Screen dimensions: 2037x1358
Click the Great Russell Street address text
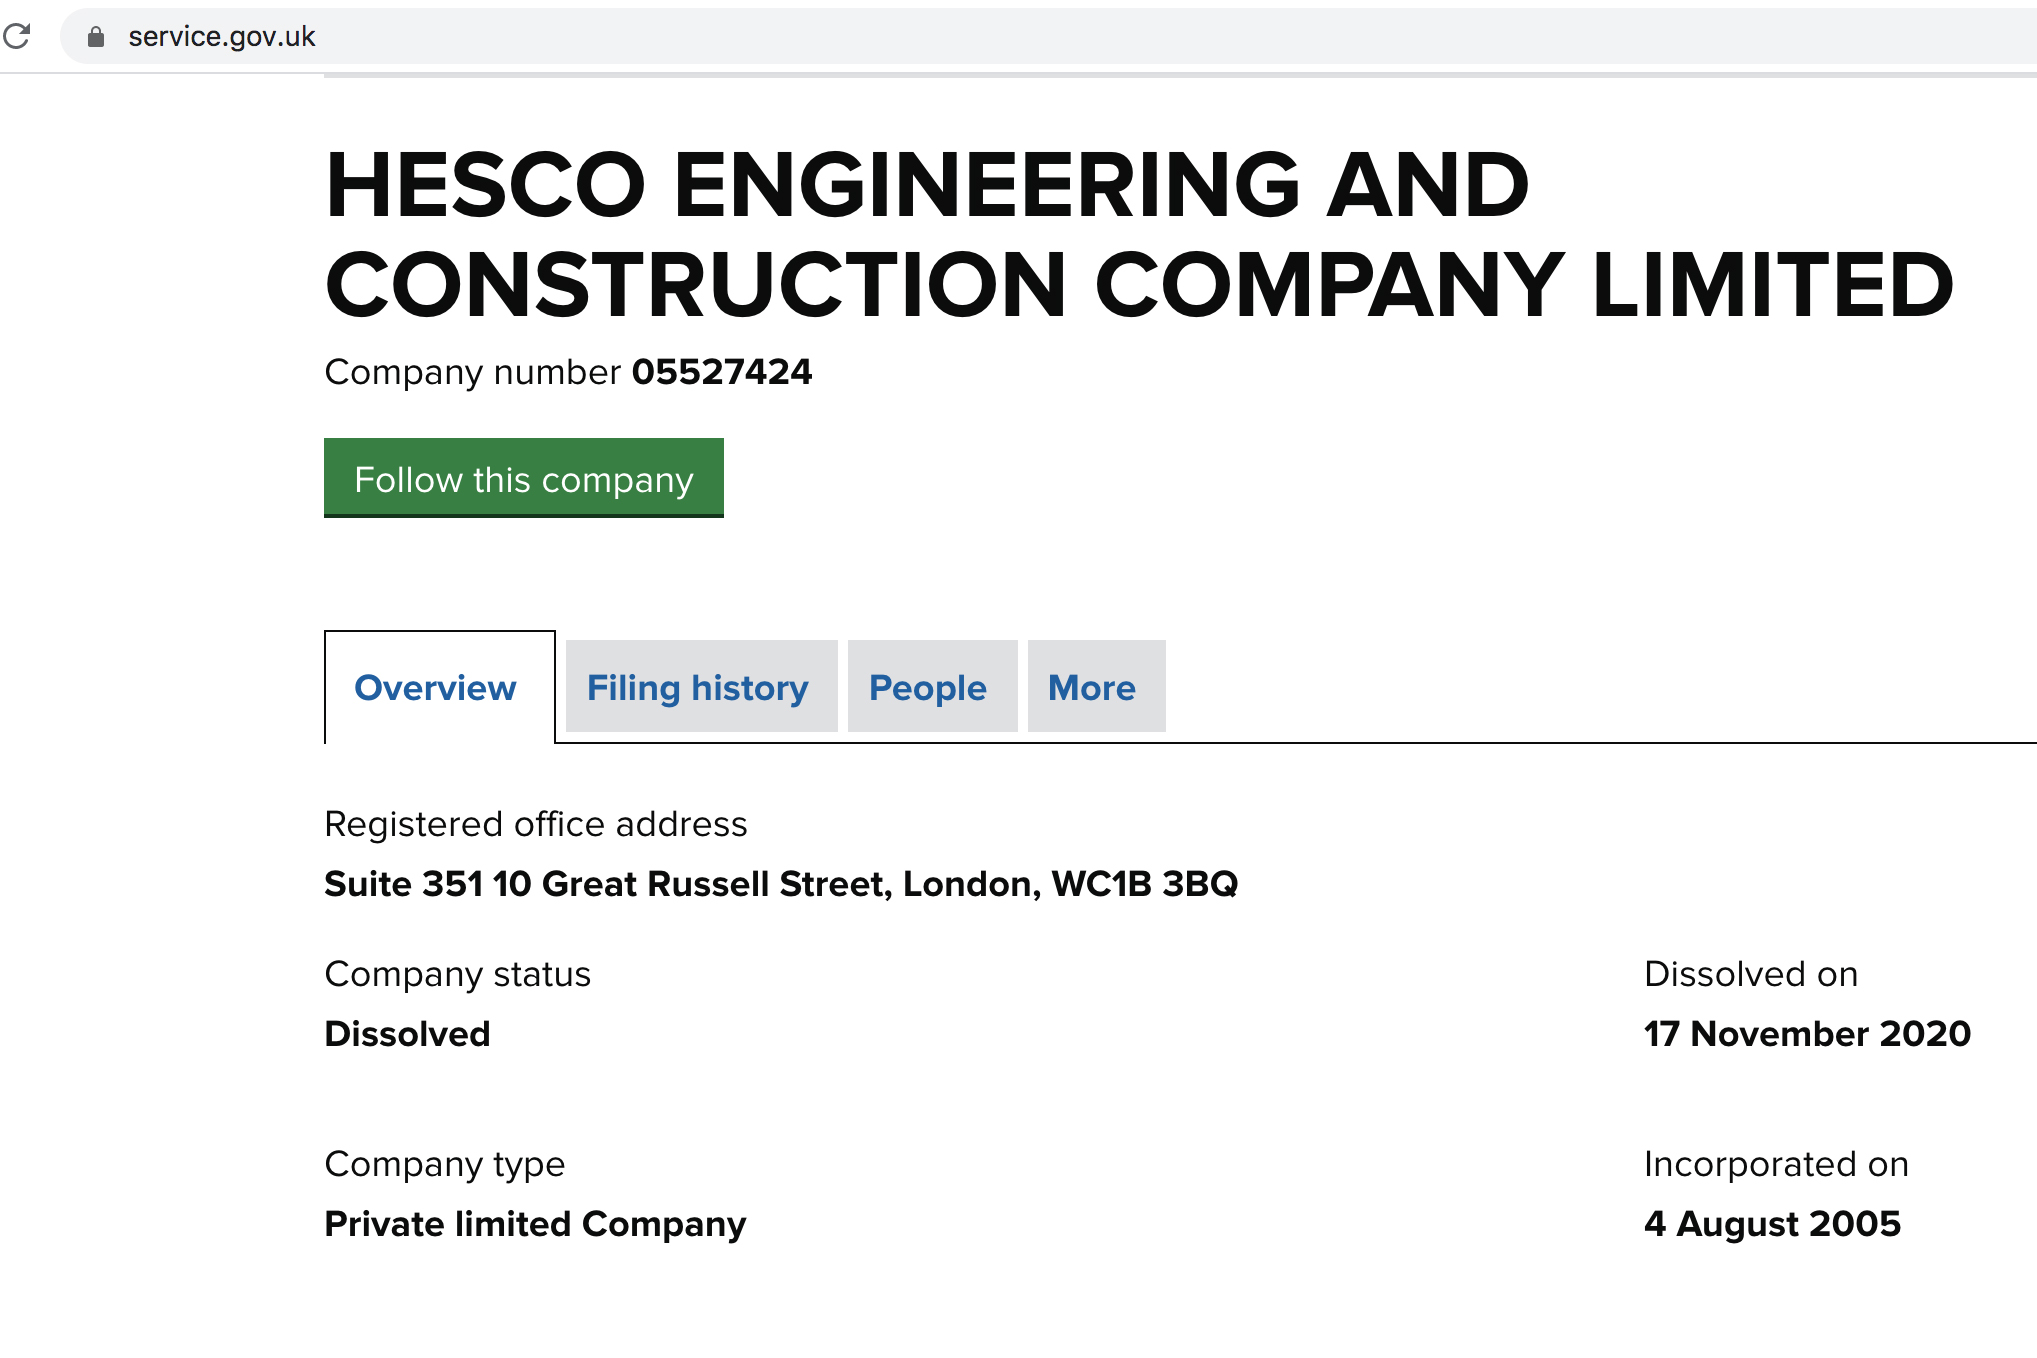point(781,884)
